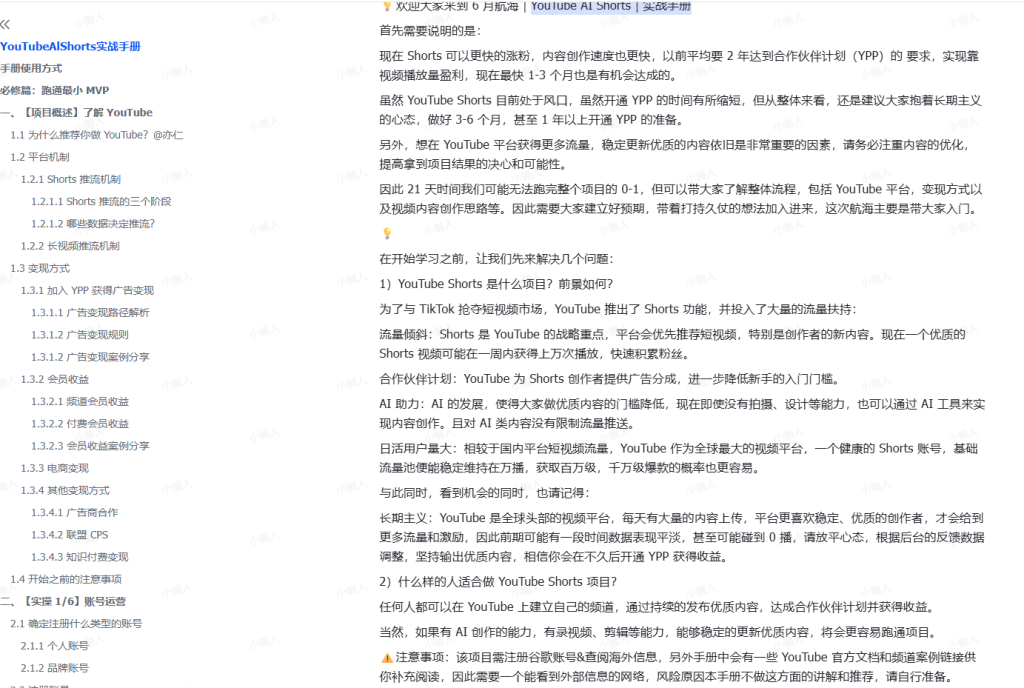Image resolution: width=1024 pixels, height=688 pixels.
Task: Click question 1) YouTube Shorts 是什么项目
Action: click(496, 284)
